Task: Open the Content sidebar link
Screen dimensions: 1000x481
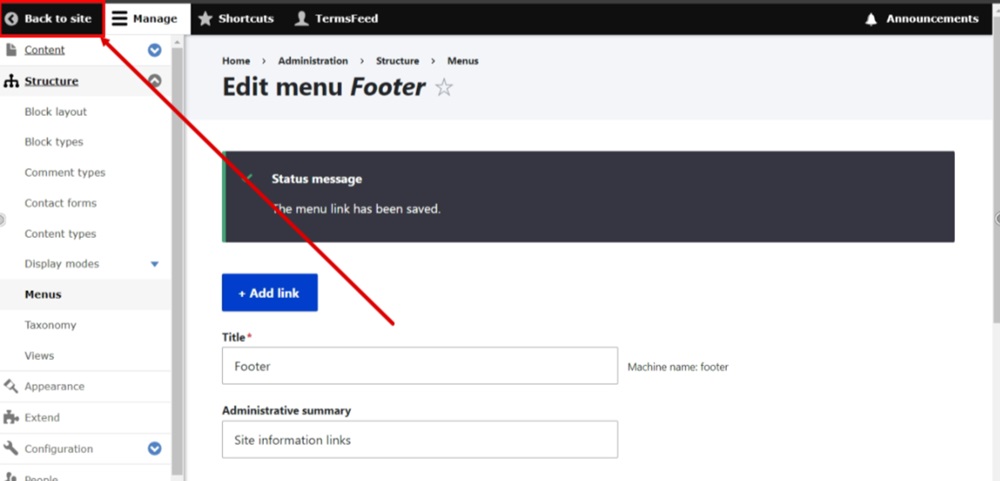Action: pyautogui.click(x=45, y=50)
